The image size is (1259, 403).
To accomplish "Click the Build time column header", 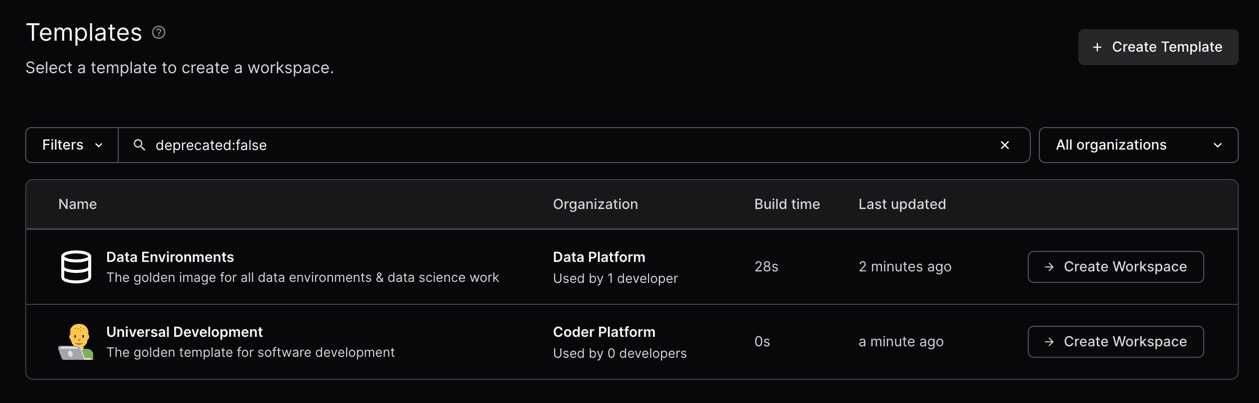I will 787,204.
